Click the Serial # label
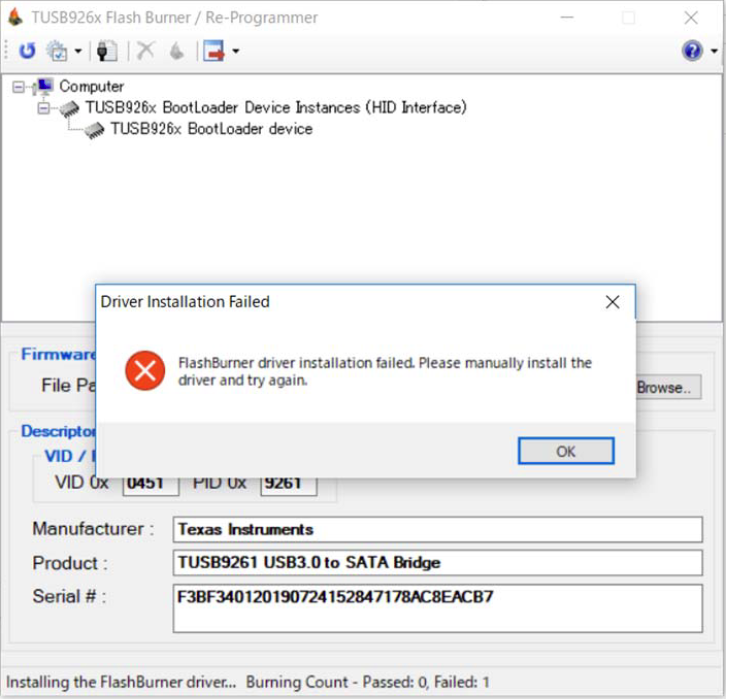Viewport: 733px width, 699px height. 69,597
